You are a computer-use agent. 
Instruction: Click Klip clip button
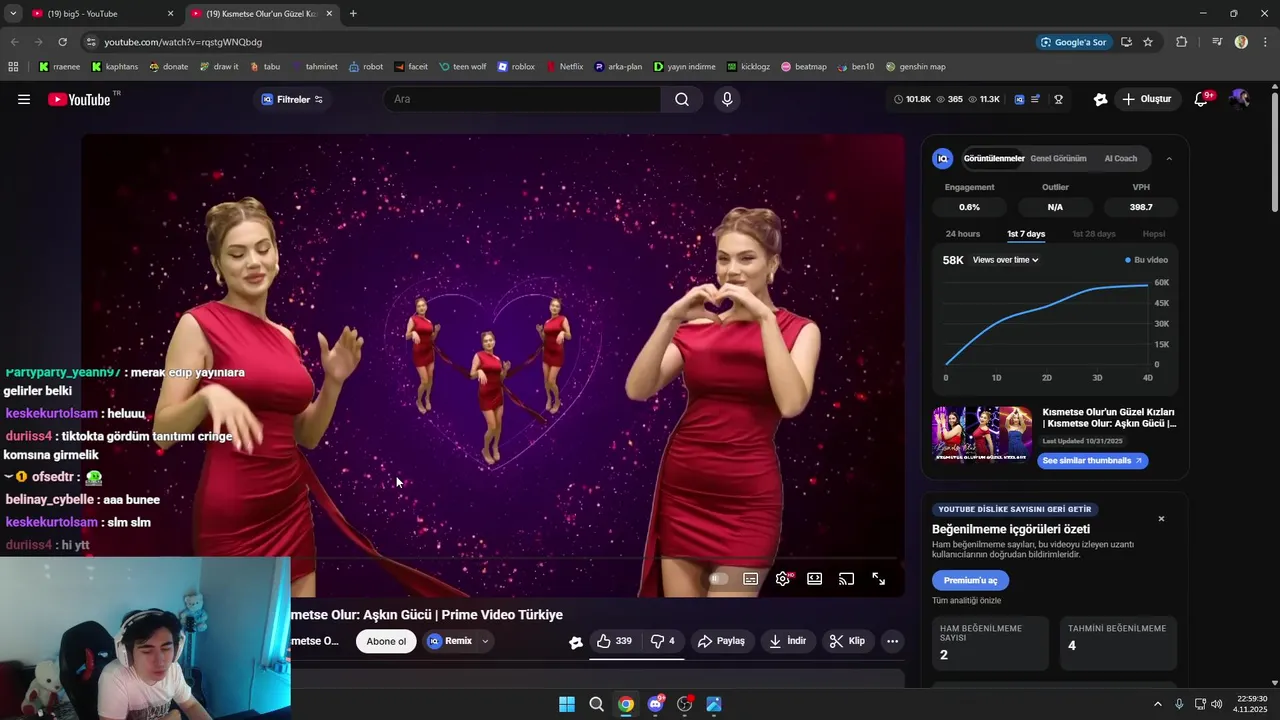pyautogui.click(x=847, y=641)
